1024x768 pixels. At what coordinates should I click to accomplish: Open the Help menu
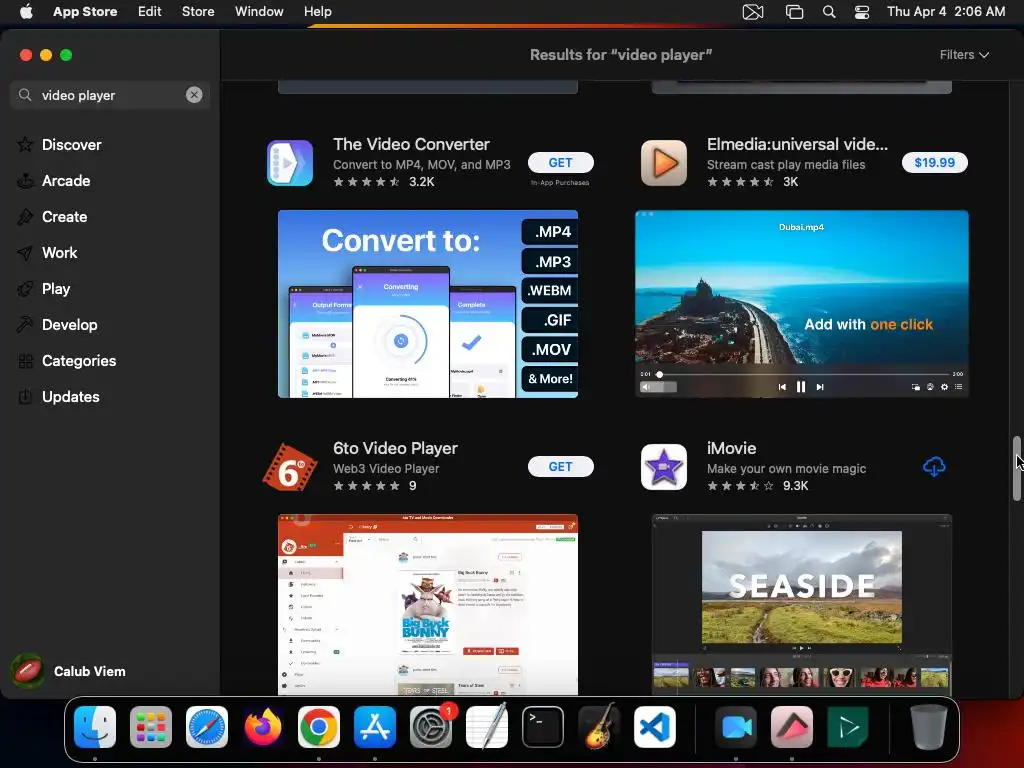point(317,12)
